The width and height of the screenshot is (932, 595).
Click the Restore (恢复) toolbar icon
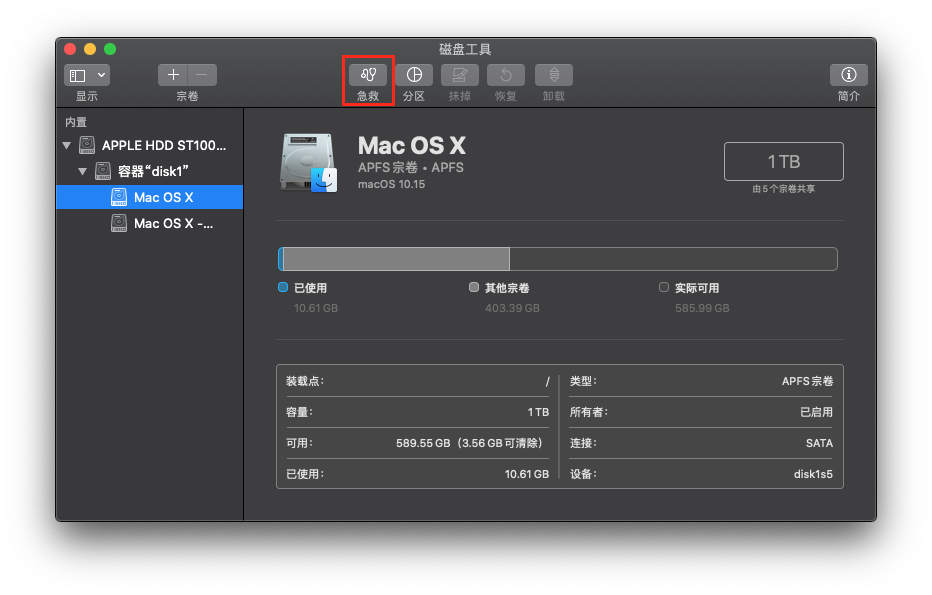pos(505,75)
